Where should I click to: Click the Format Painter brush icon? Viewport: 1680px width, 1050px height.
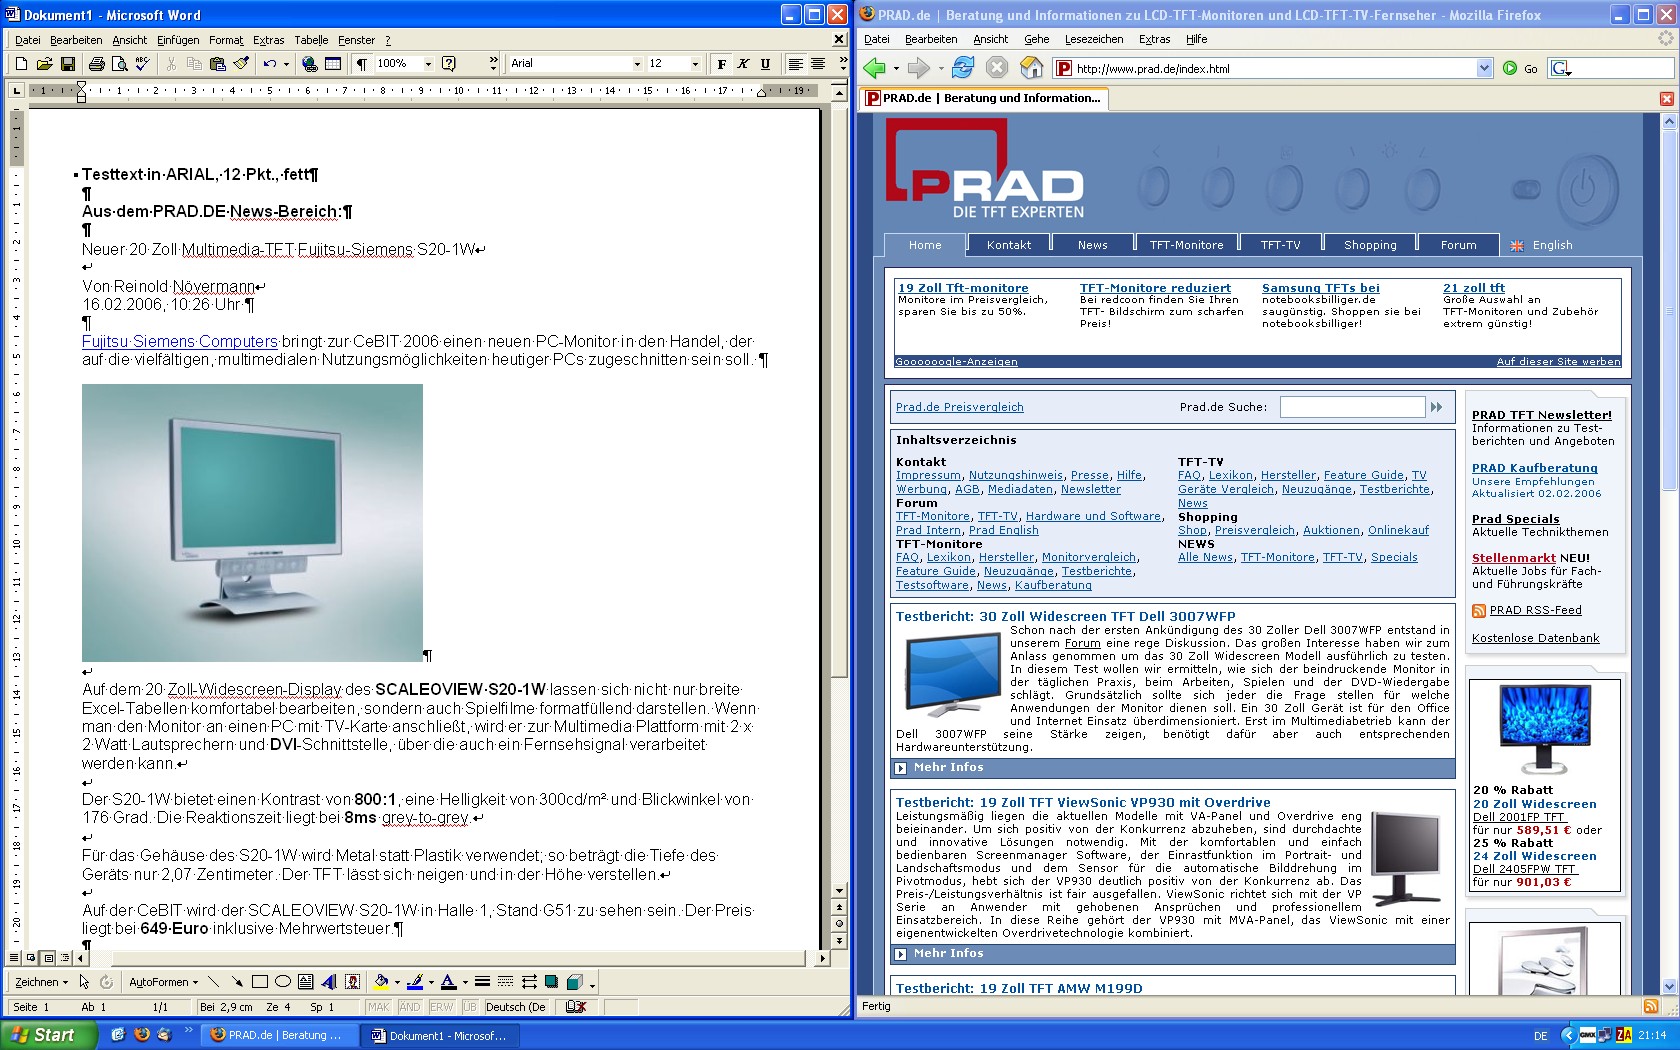pos(241,64)
